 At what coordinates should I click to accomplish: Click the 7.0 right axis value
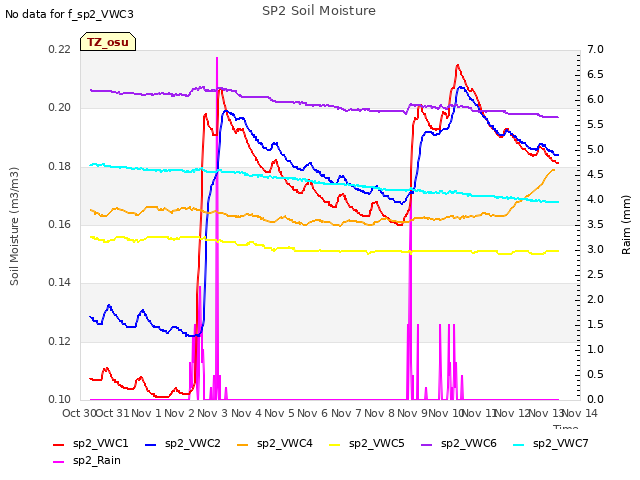[x=595, y=49]
